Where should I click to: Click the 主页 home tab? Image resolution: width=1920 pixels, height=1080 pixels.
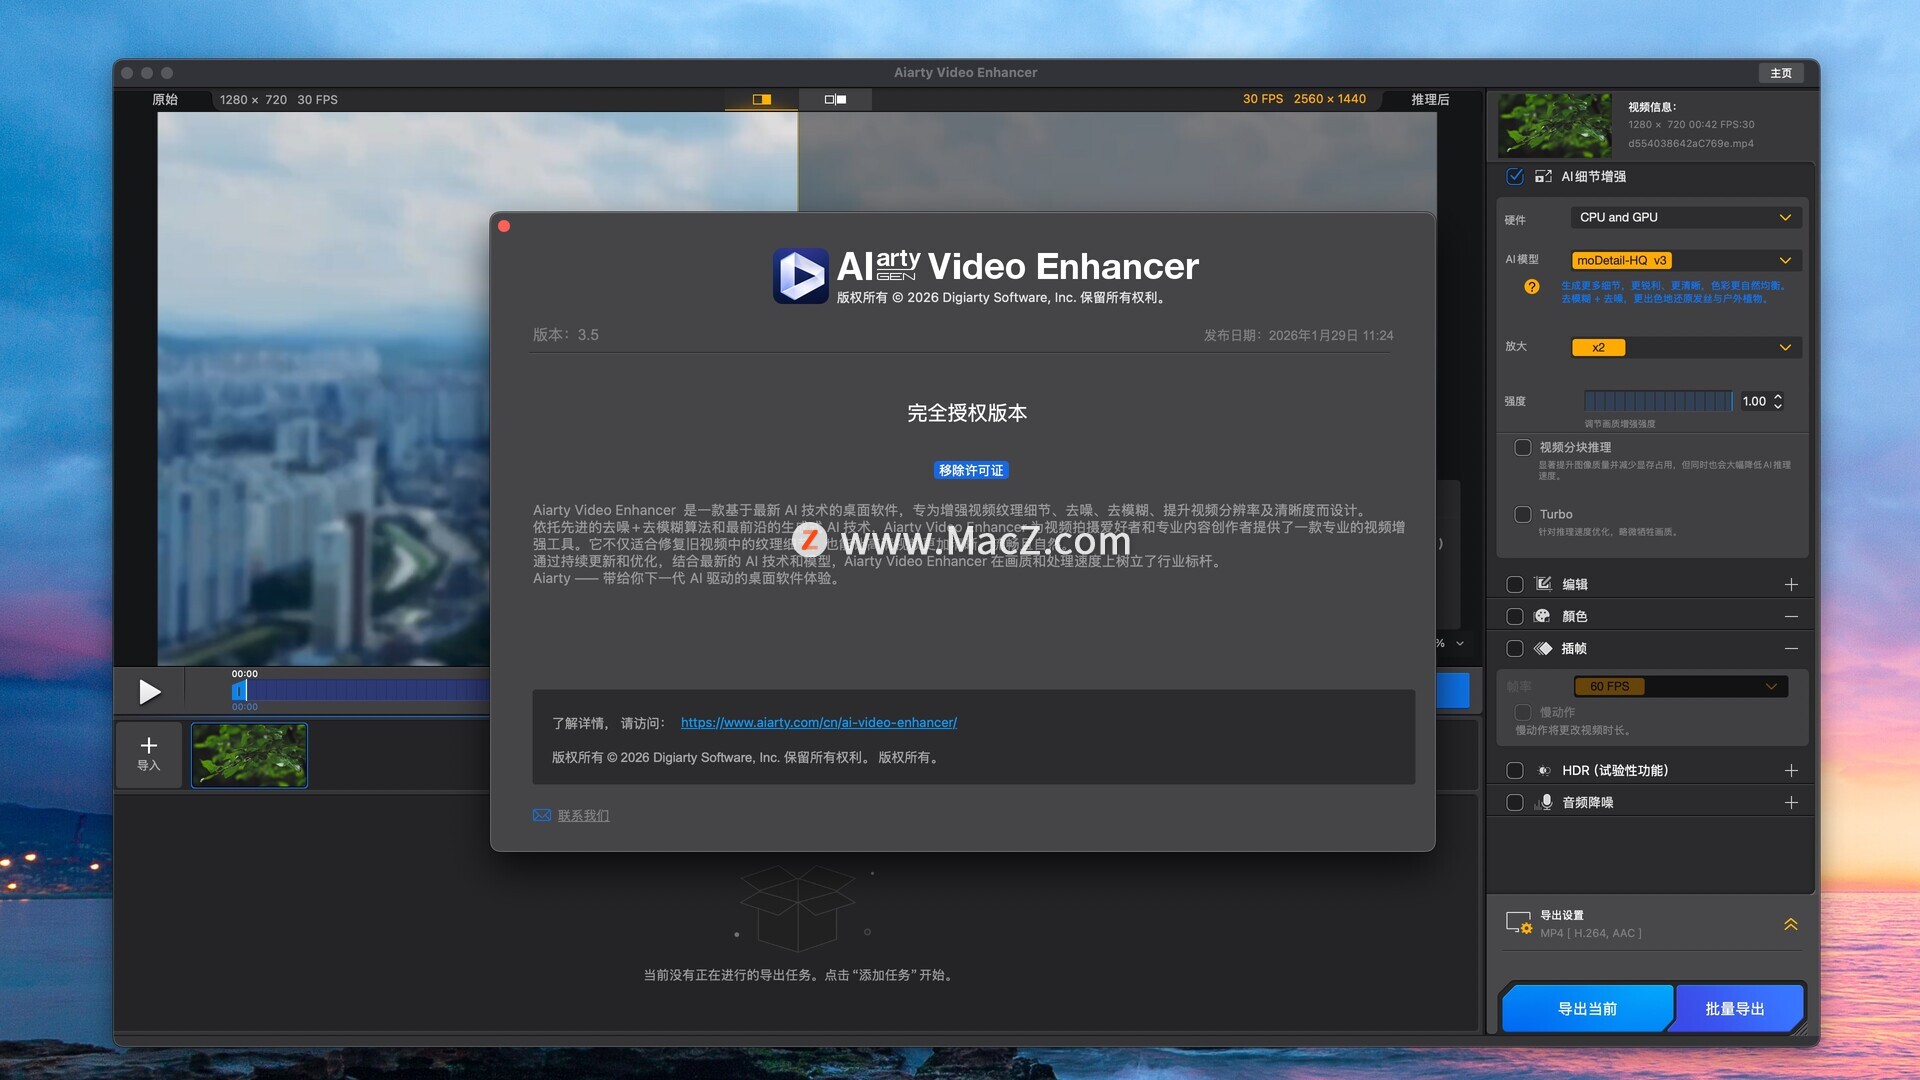pyautogui.click(x=1781, y=73)
